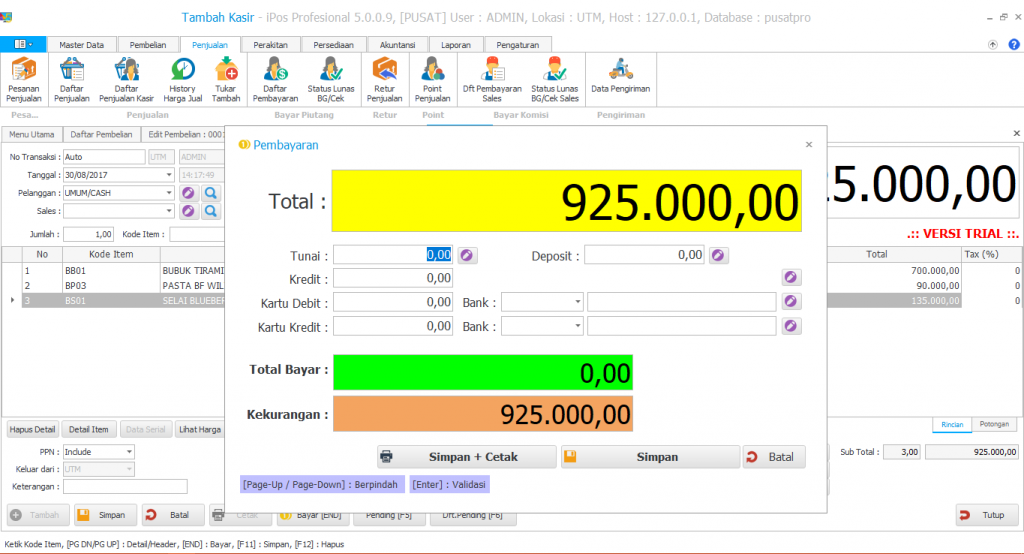
Task: Focus the Deposit amount field
Action: 644,255
